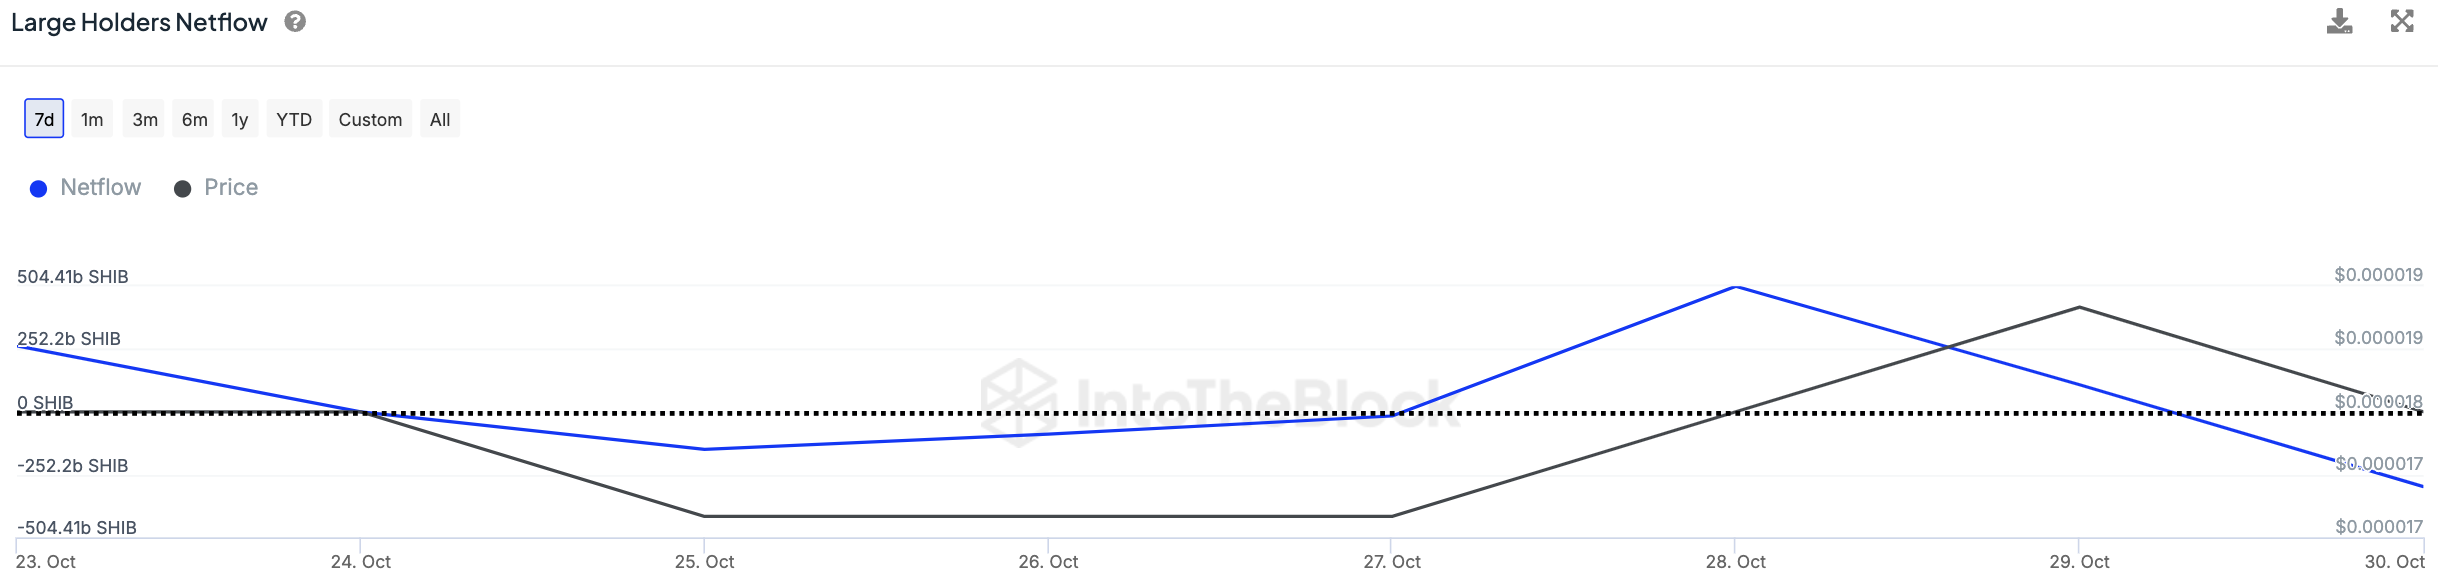This screenshot has height=578, width=2438.
Task: Click the Large Holders Netflow title
Action: coord(139,22)
